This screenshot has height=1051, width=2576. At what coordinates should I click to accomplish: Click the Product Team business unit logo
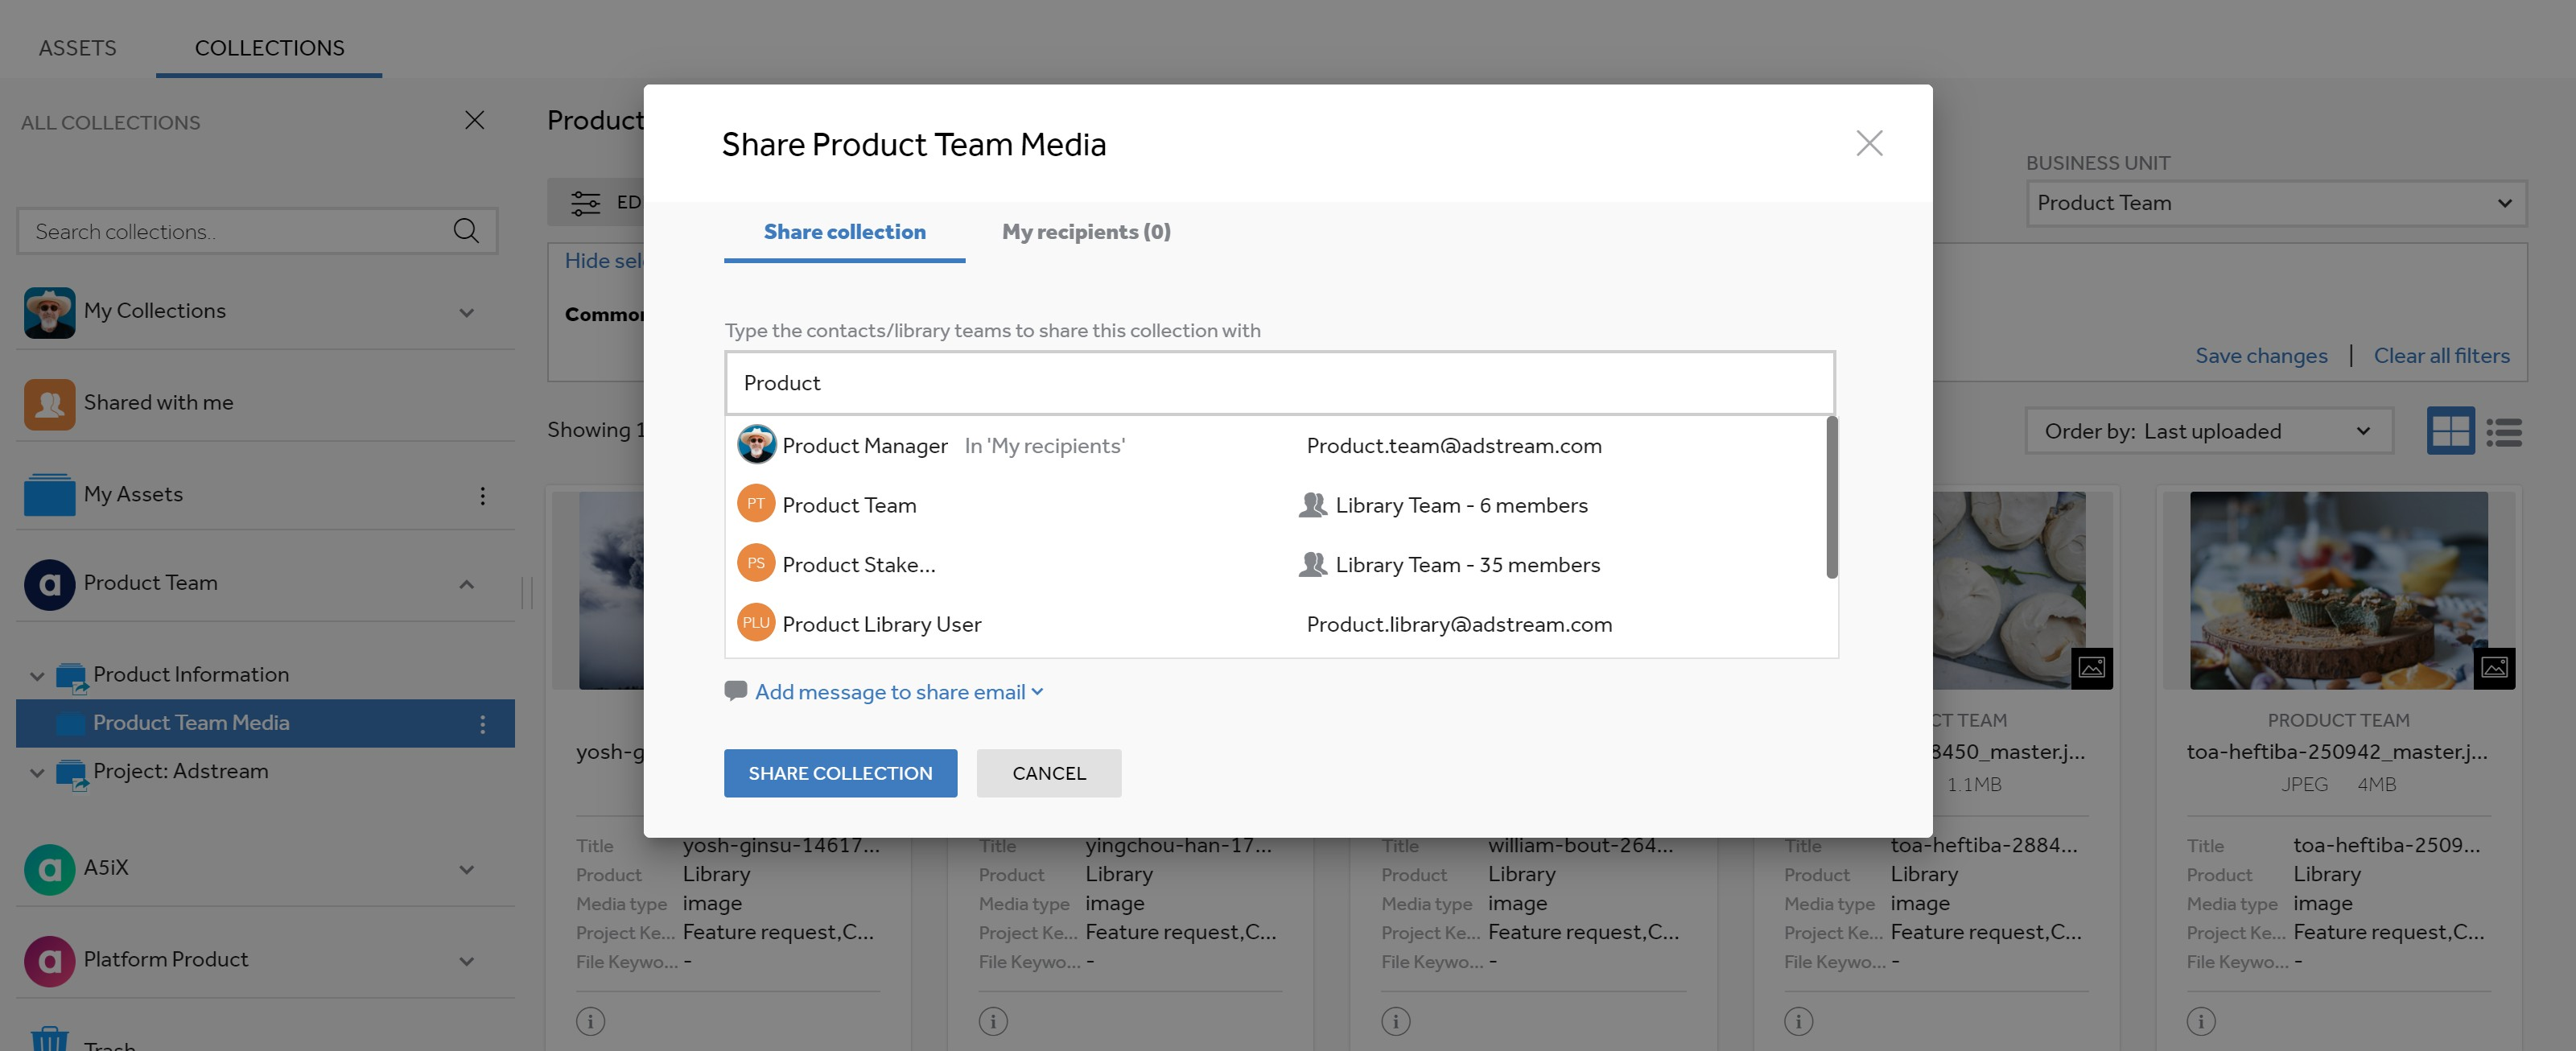49,584
